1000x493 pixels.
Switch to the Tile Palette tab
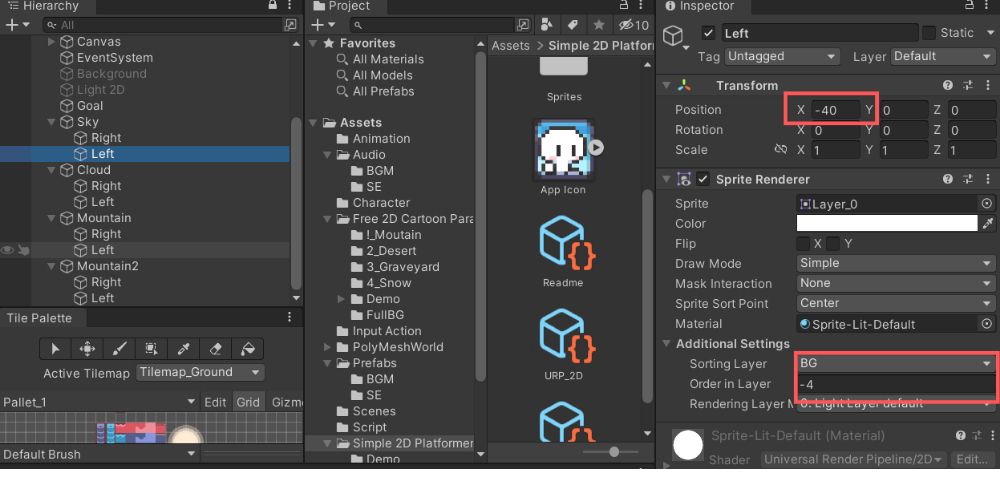click(x=38, y=318)
